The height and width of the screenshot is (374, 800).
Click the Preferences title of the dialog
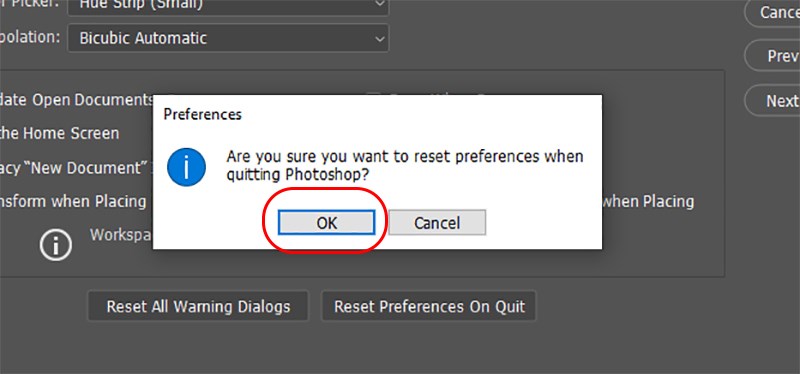[203, 114]
